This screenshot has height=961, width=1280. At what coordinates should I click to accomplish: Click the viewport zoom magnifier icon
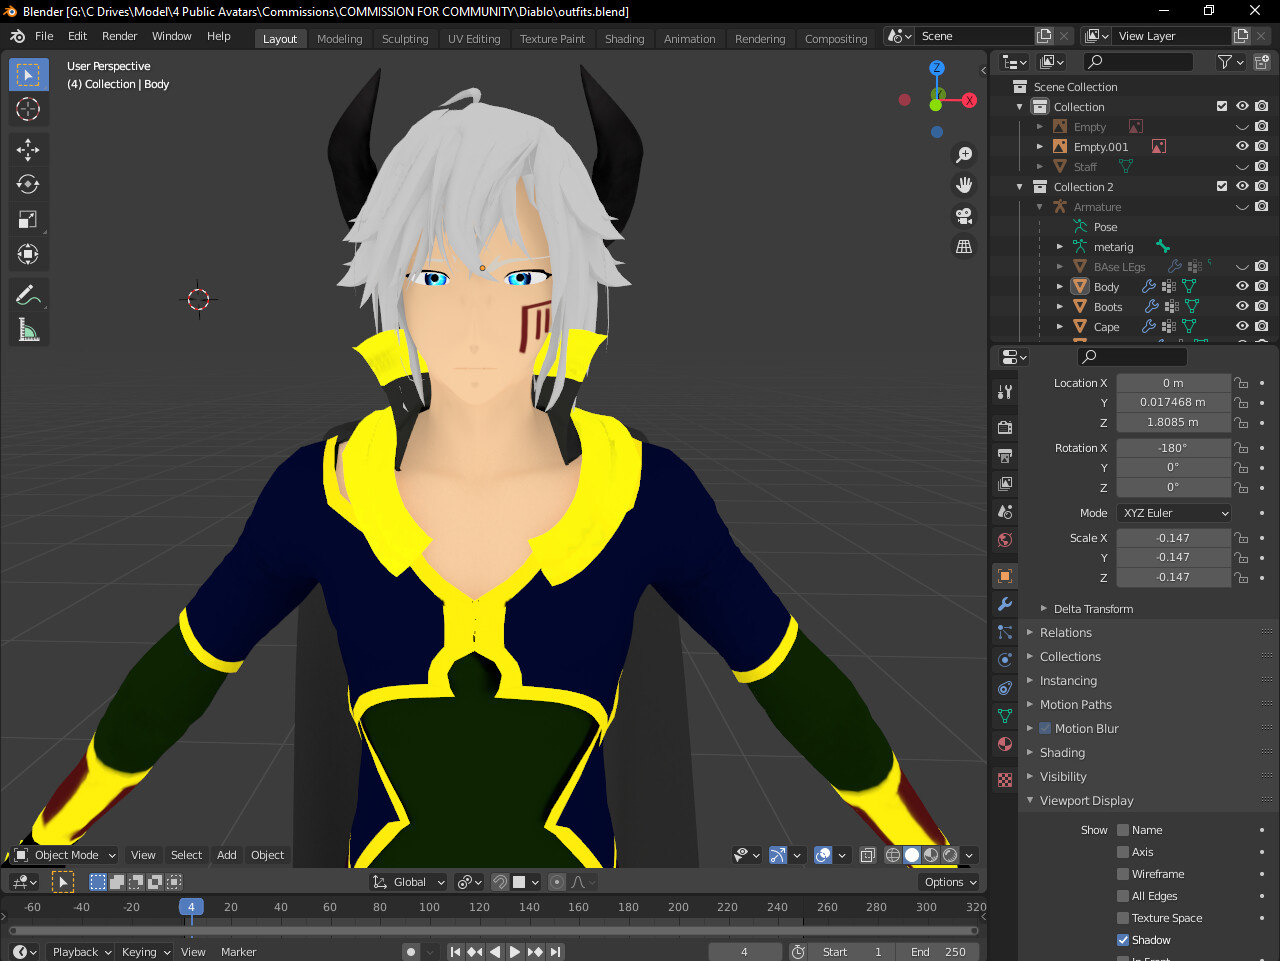click(x=963, y=154)
